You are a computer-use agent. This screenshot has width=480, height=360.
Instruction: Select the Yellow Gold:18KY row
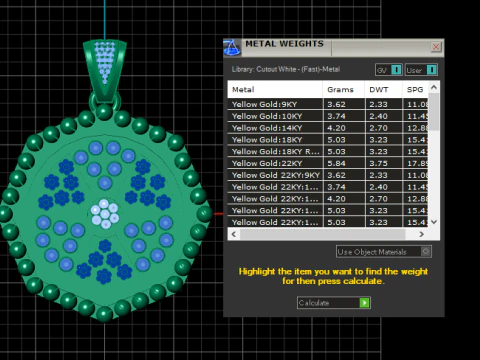[x=328, y=140]
